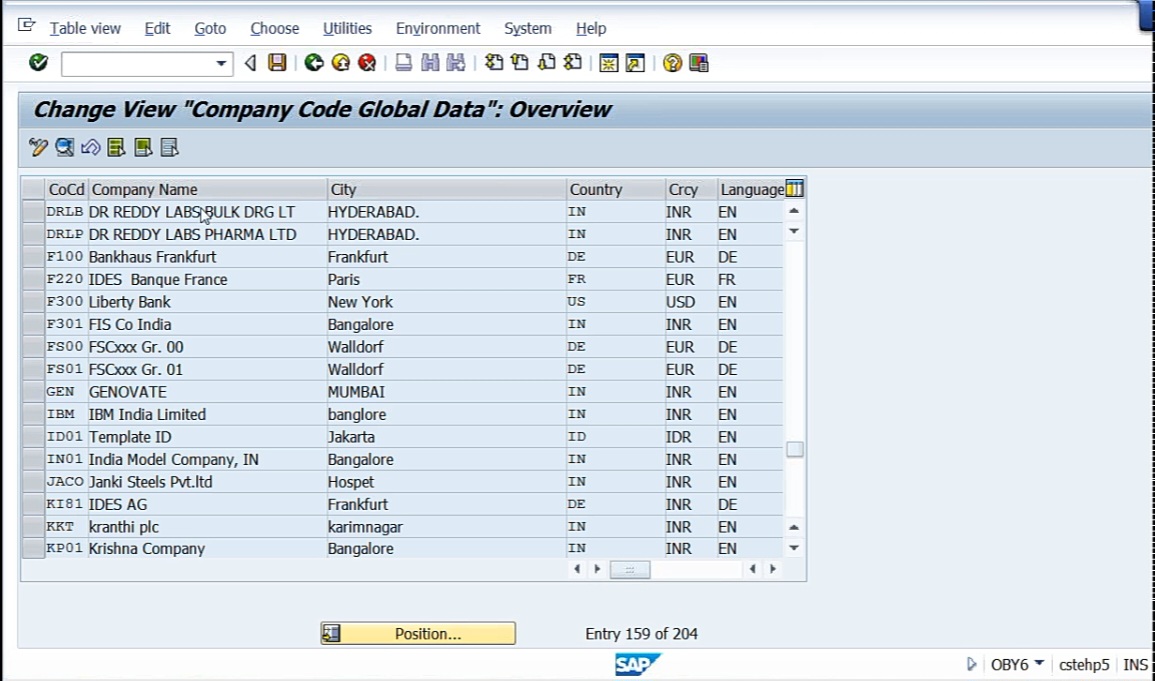This screenshot has height=681, width=1155.
Task: Open the Utilities menu
Action: [347, 29]
